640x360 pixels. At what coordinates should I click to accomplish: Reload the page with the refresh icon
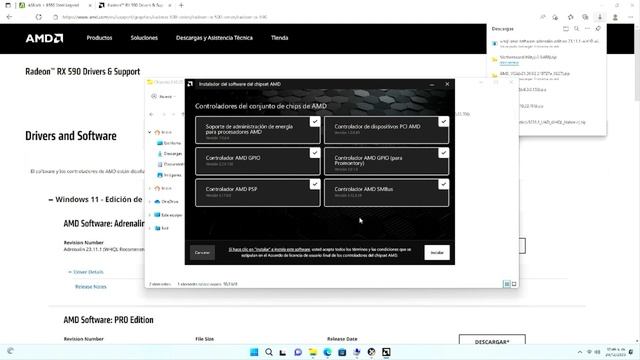pos(38,17)
